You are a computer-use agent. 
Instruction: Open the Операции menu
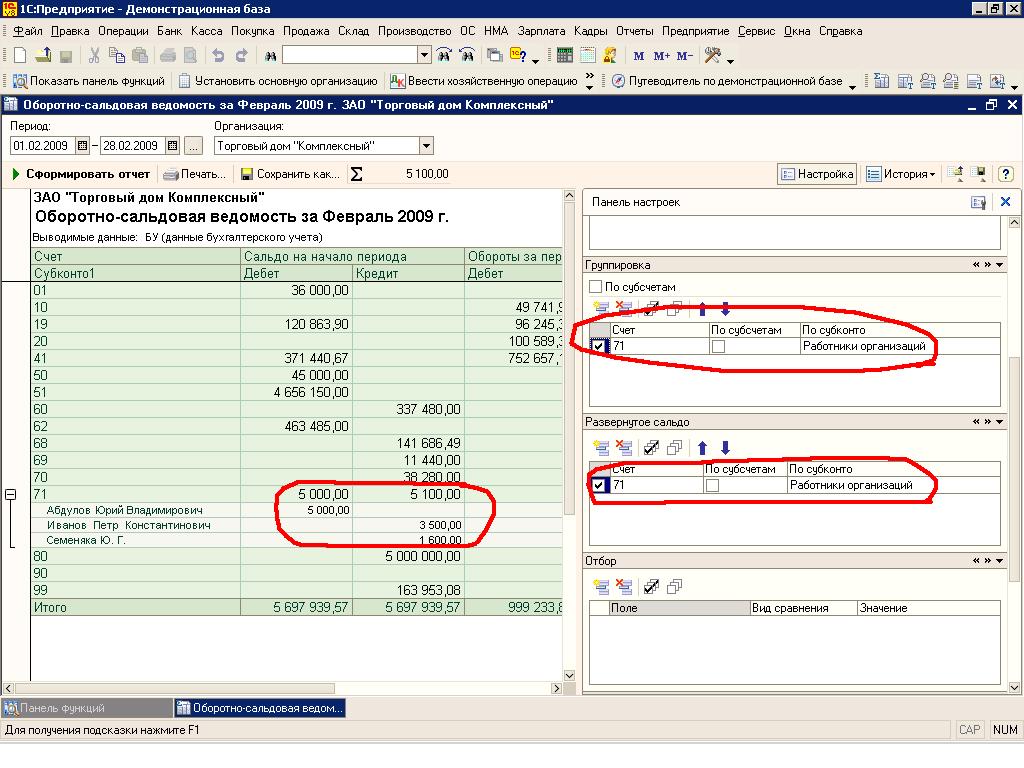point(123,31)
